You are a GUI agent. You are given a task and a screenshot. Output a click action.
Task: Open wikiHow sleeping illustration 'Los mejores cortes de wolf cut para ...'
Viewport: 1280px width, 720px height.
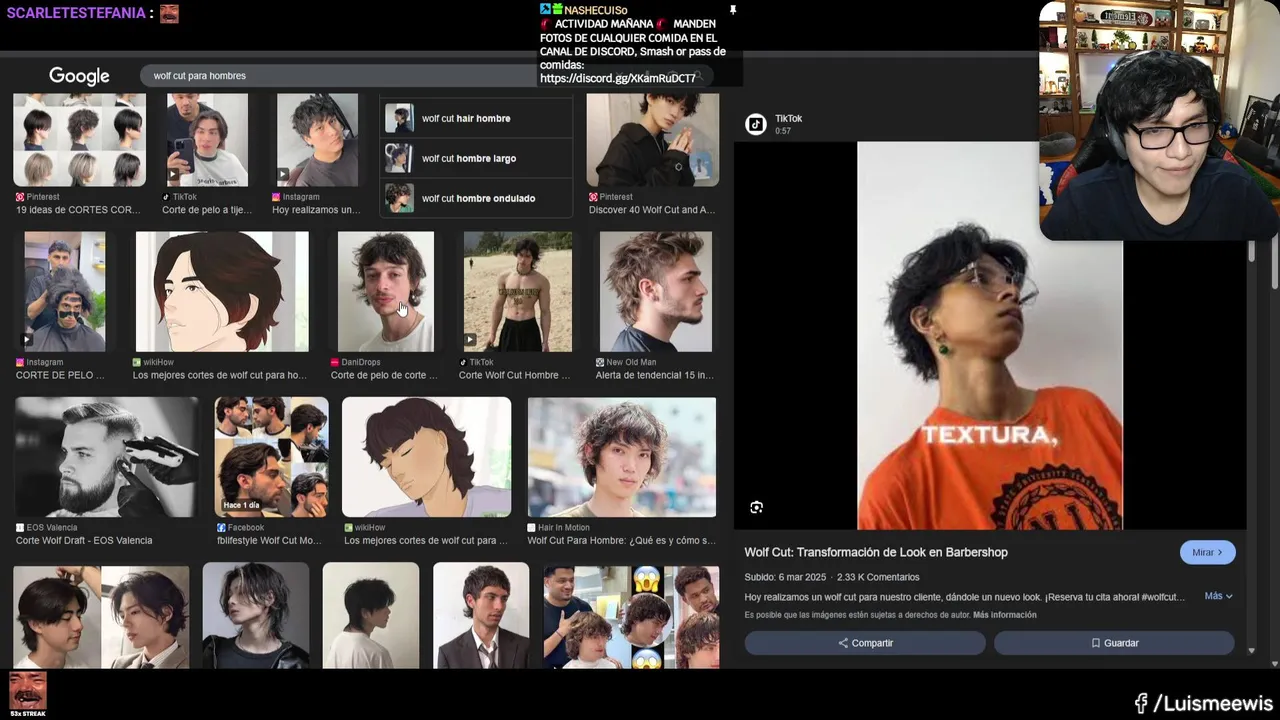coord(427,457)
